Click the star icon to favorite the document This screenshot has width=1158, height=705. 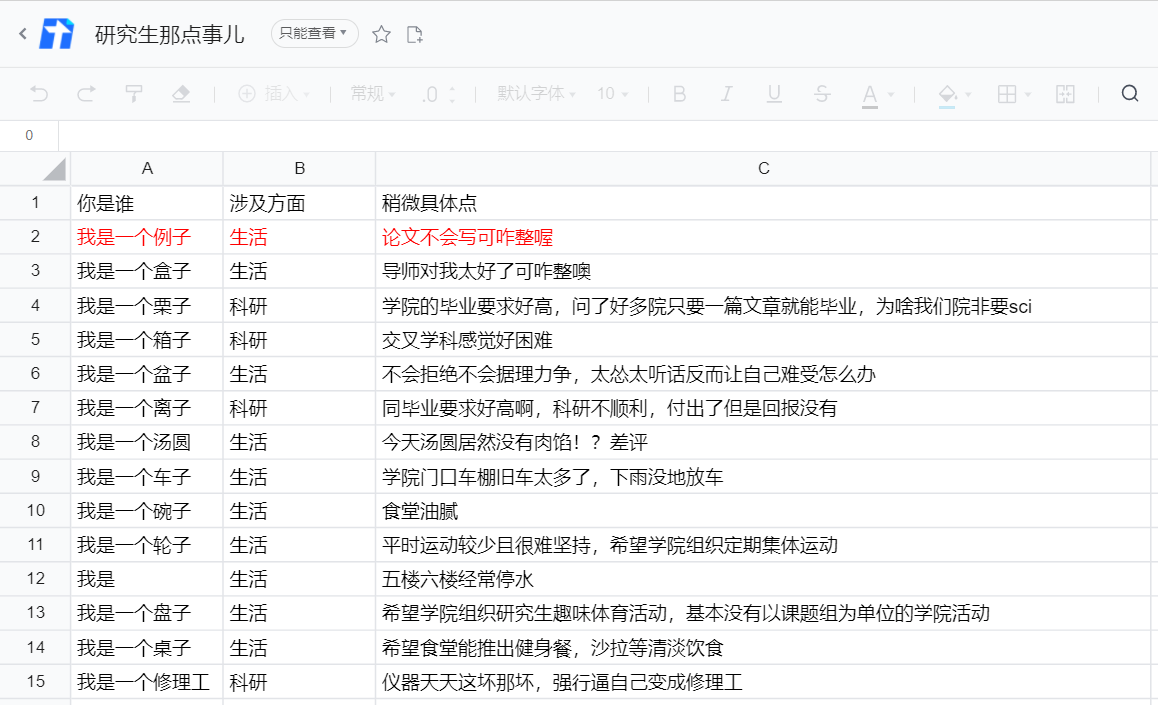point(380,33)
